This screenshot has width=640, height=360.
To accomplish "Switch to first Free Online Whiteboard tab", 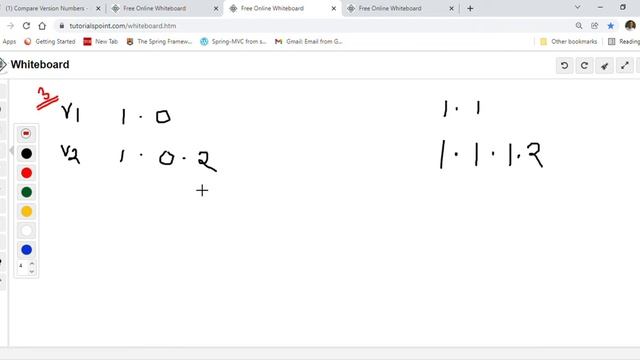I will click(x=155, y=8).
